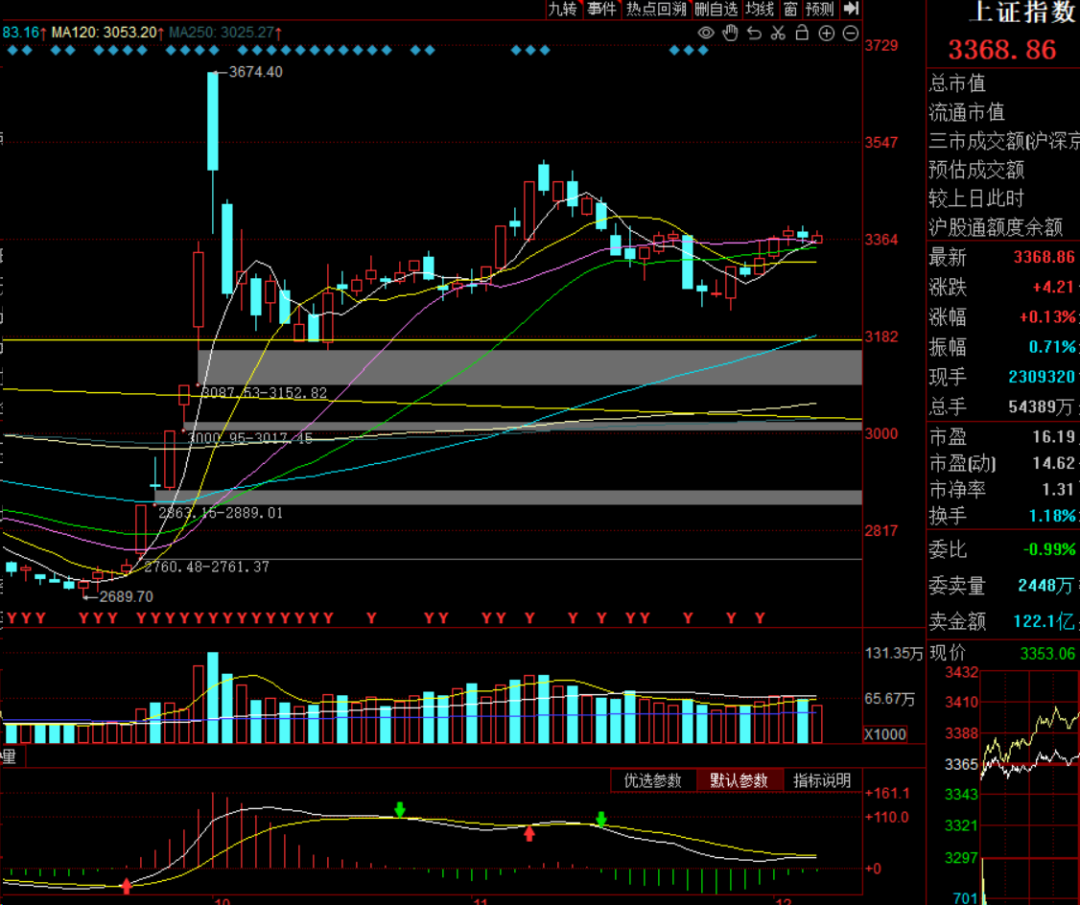The image size is (1080, 905).
Task: Select the 默认参数 option
Action: [739, 780]
